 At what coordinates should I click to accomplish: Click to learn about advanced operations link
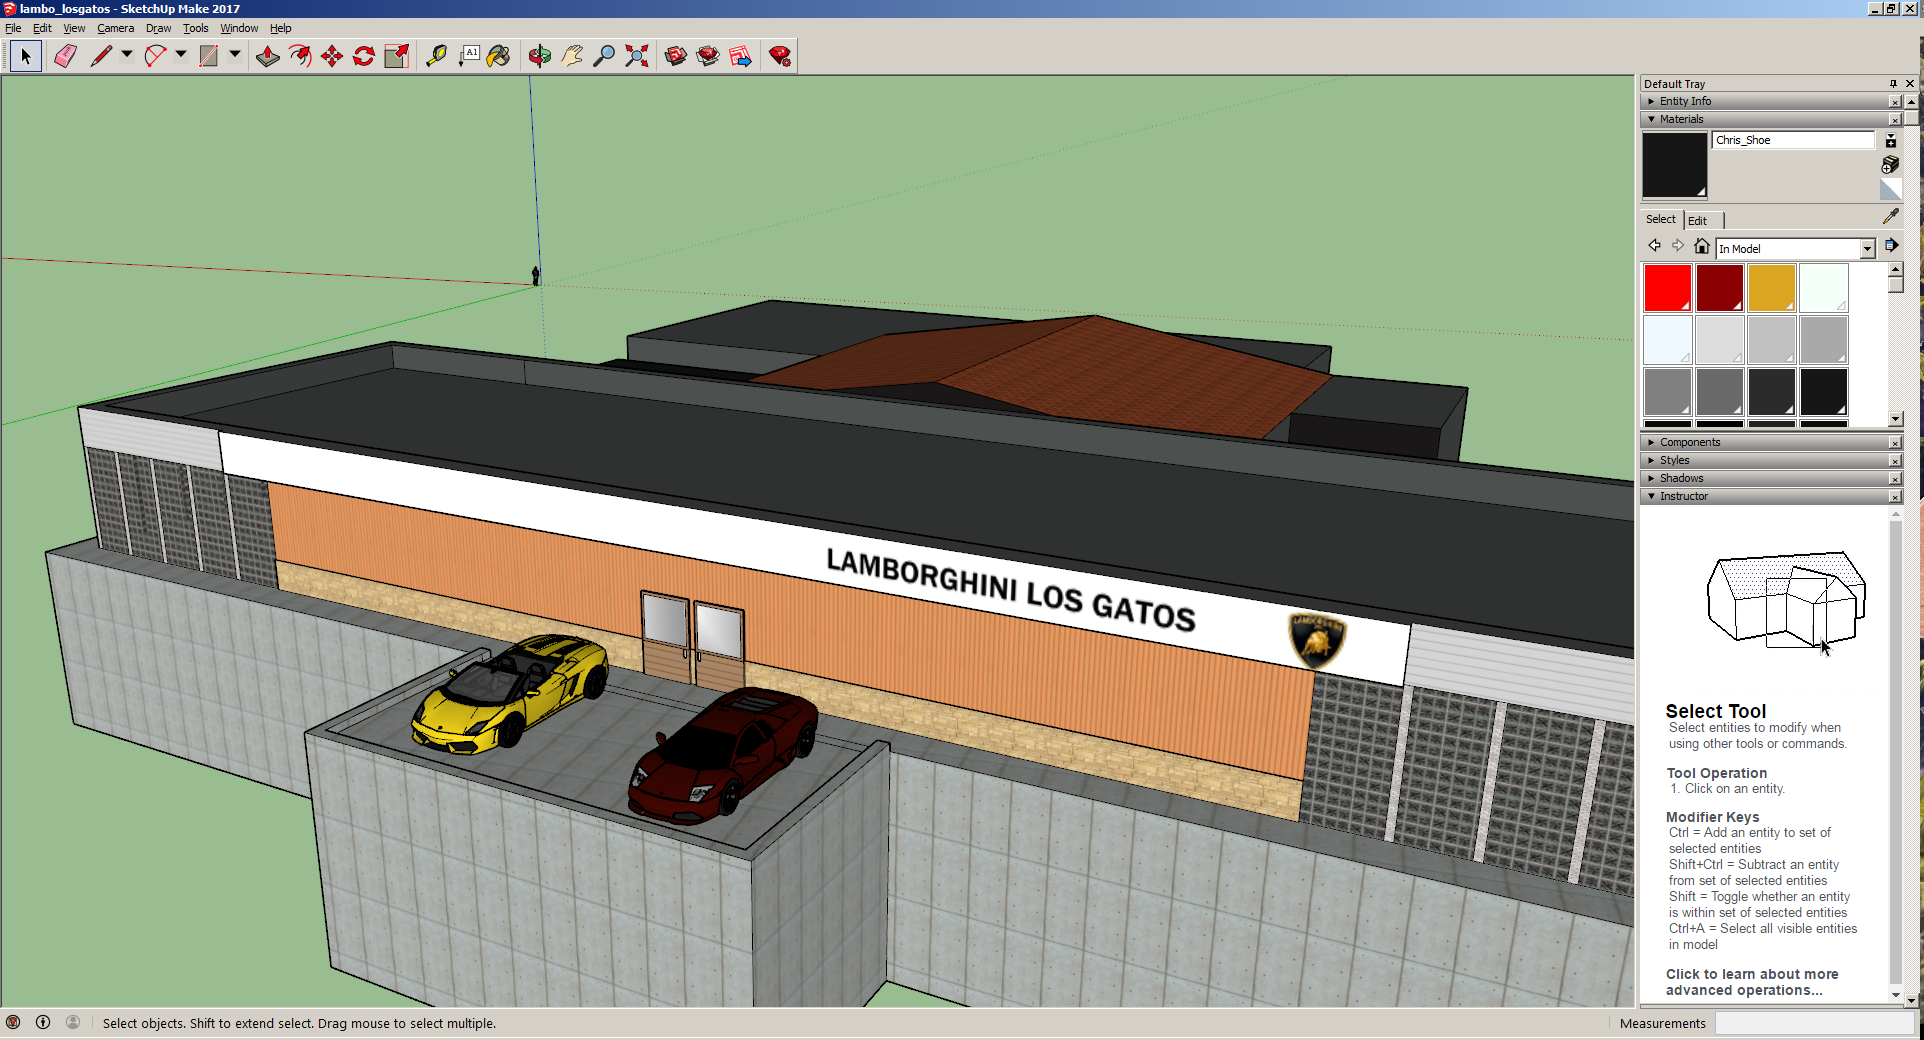tap(1751, 982)
